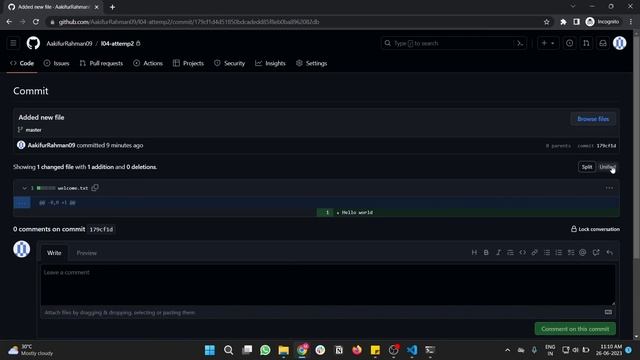Open the l04-attemp2 repository link
Image resolution: width=640 pixels, height=360 pixels.
pyautogui.click(x=118, y=43)
